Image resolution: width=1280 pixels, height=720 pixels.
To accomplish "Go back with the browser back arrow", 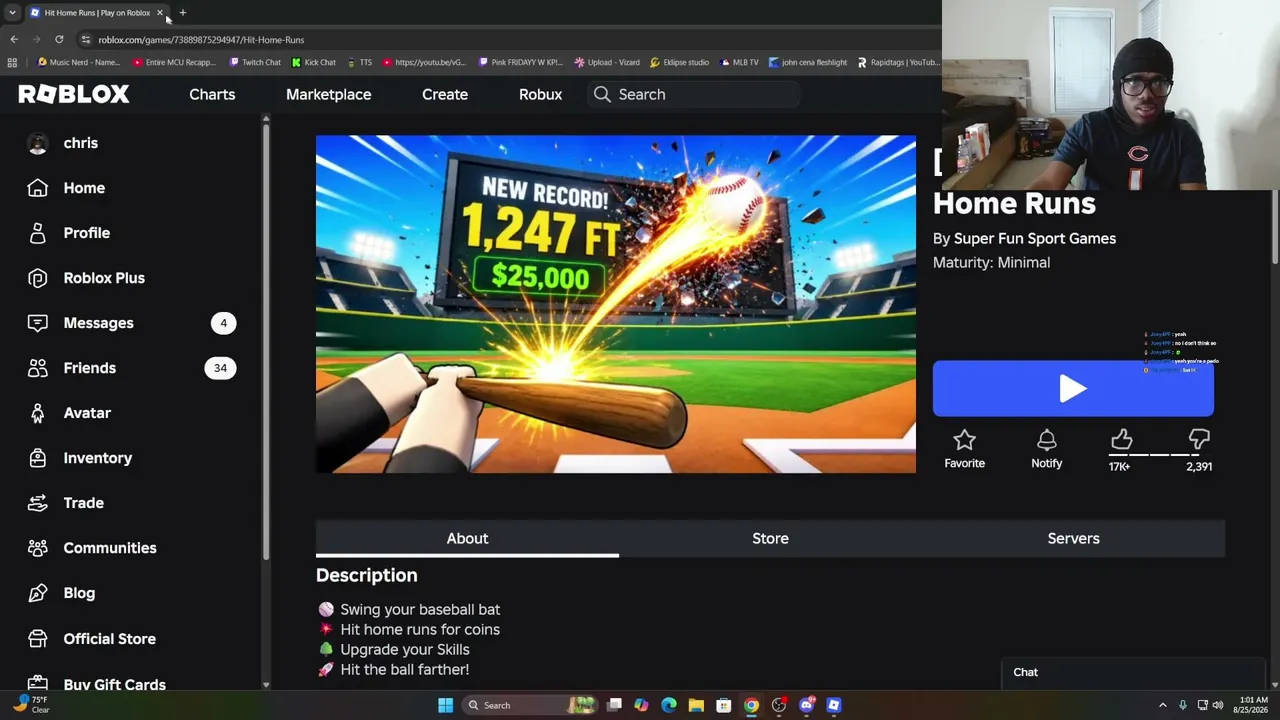I will click(13, 39).
